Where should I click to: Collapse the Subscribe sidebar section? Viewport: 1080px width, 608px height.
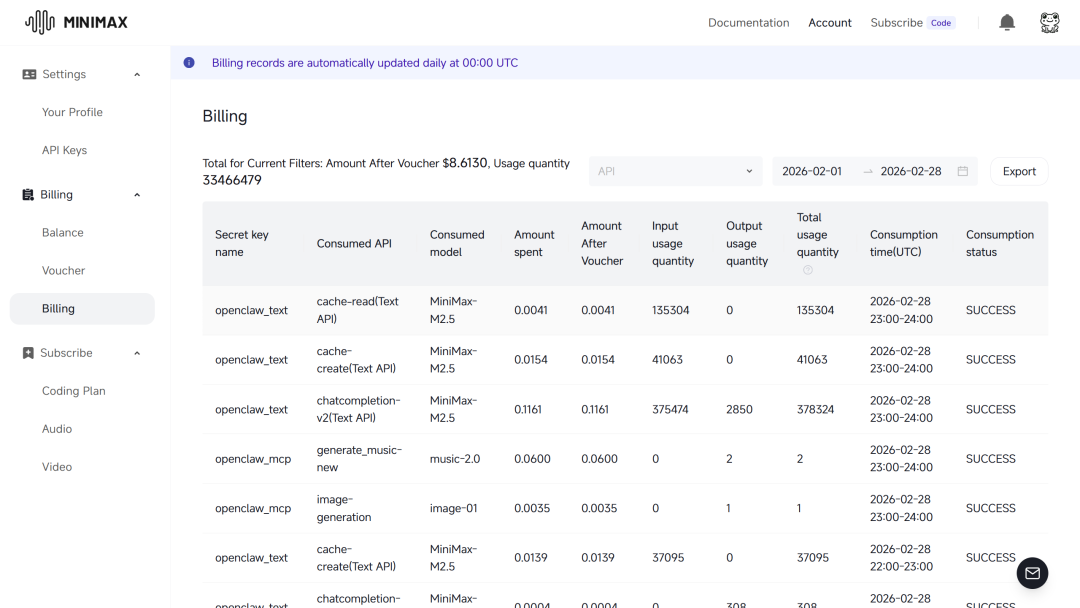[137, 353]
